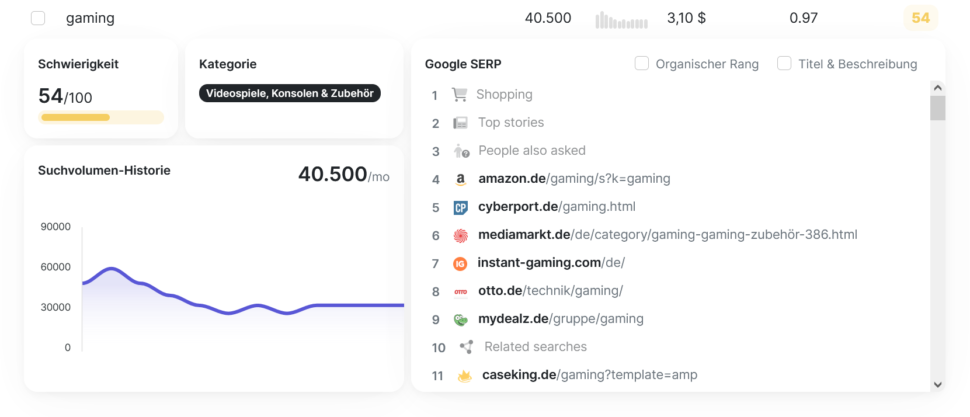Click the Instant Gaming favicon

(x=460, y=264)
